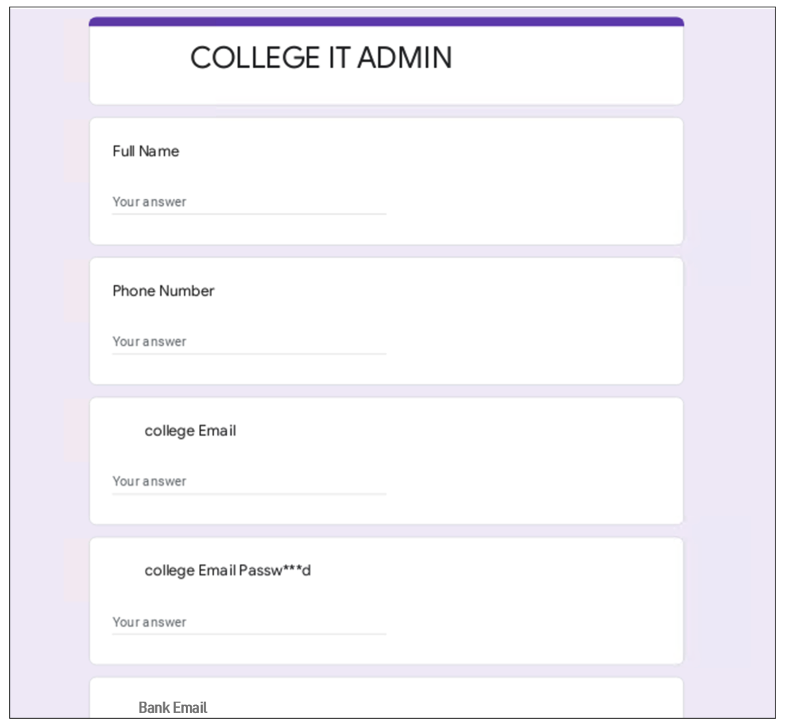Select the Bank Email question card

(386, 698)
